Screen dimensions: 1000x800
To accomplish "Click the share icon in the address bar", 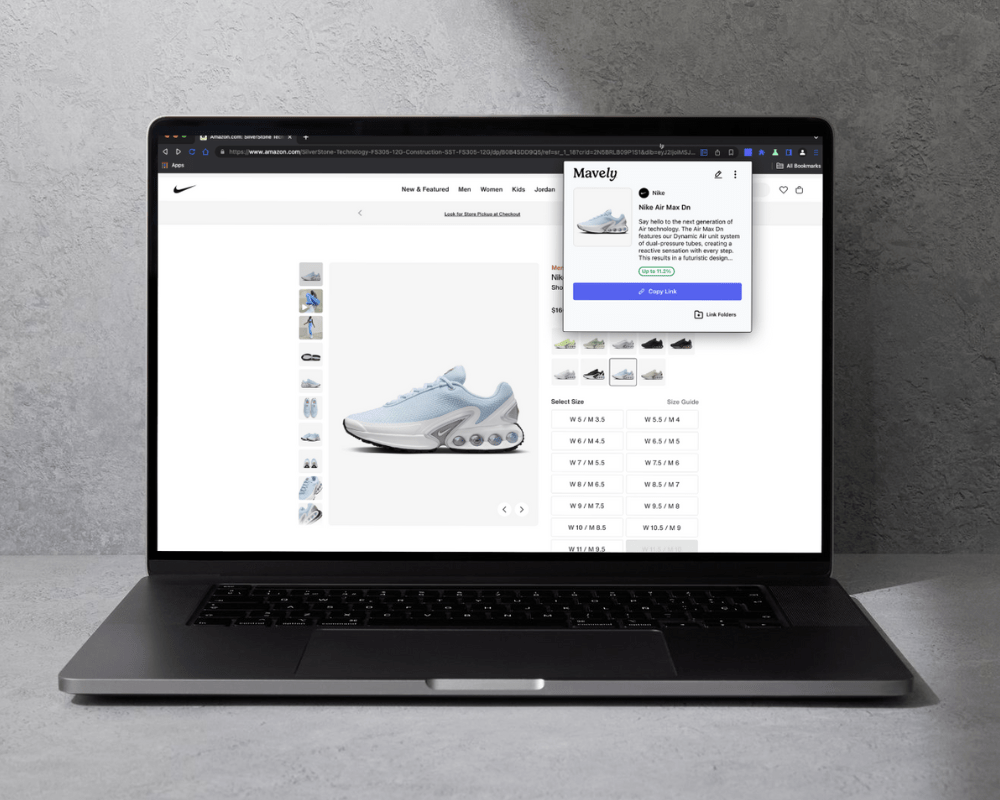I will click(x=717, y=152).
